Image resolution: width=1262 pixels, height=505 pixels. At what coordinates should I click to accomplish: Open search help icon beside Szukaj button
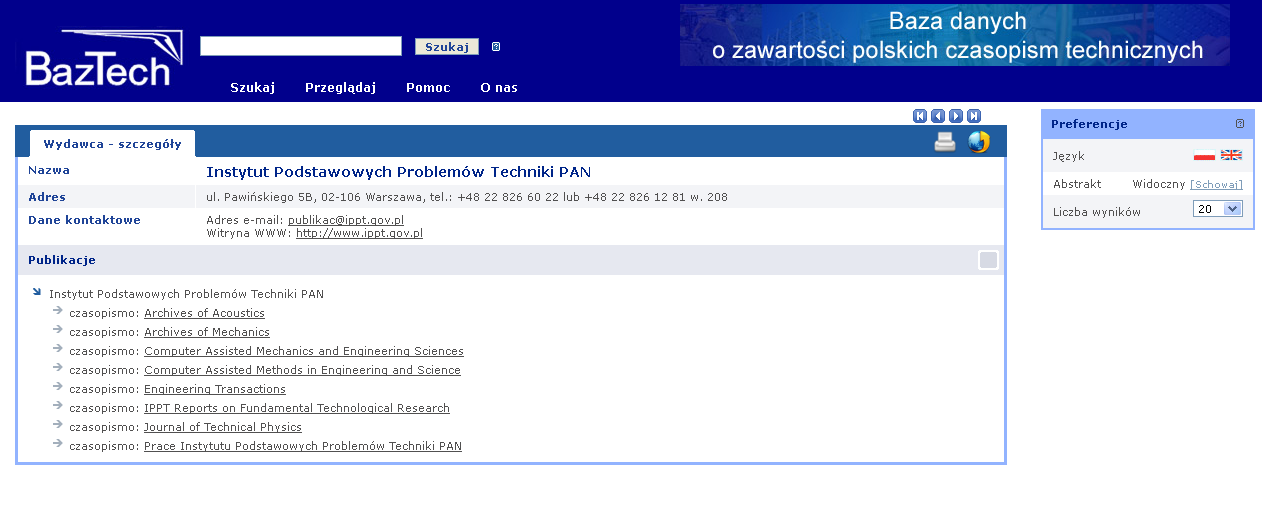[496, 47]
